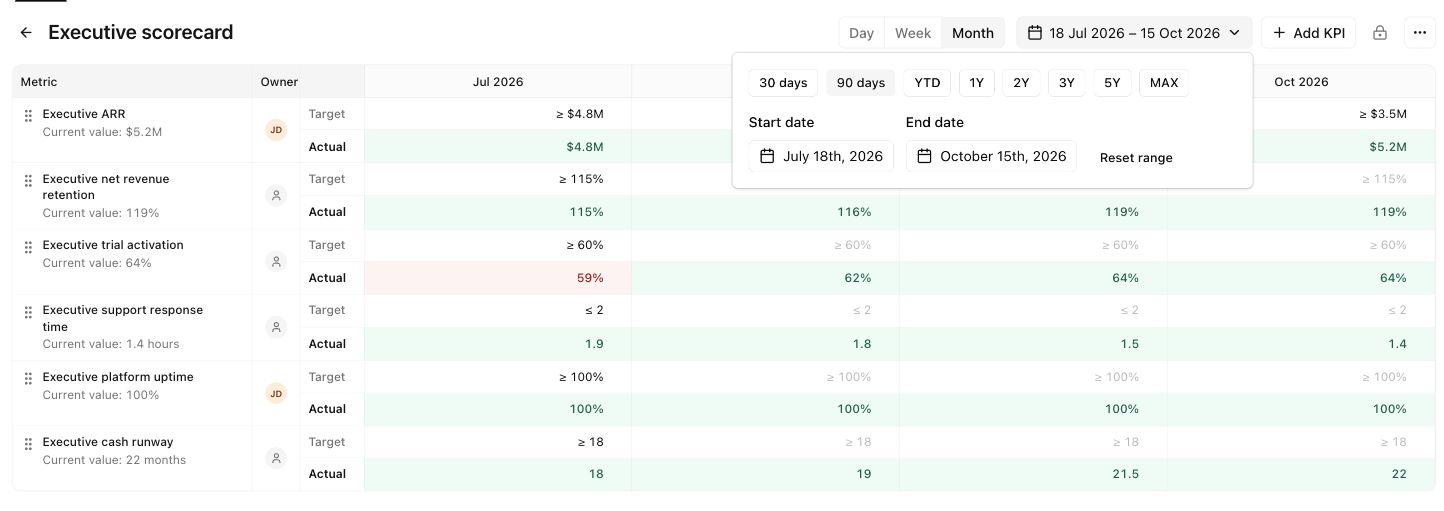Select the 30 days preset

[783, 83]
